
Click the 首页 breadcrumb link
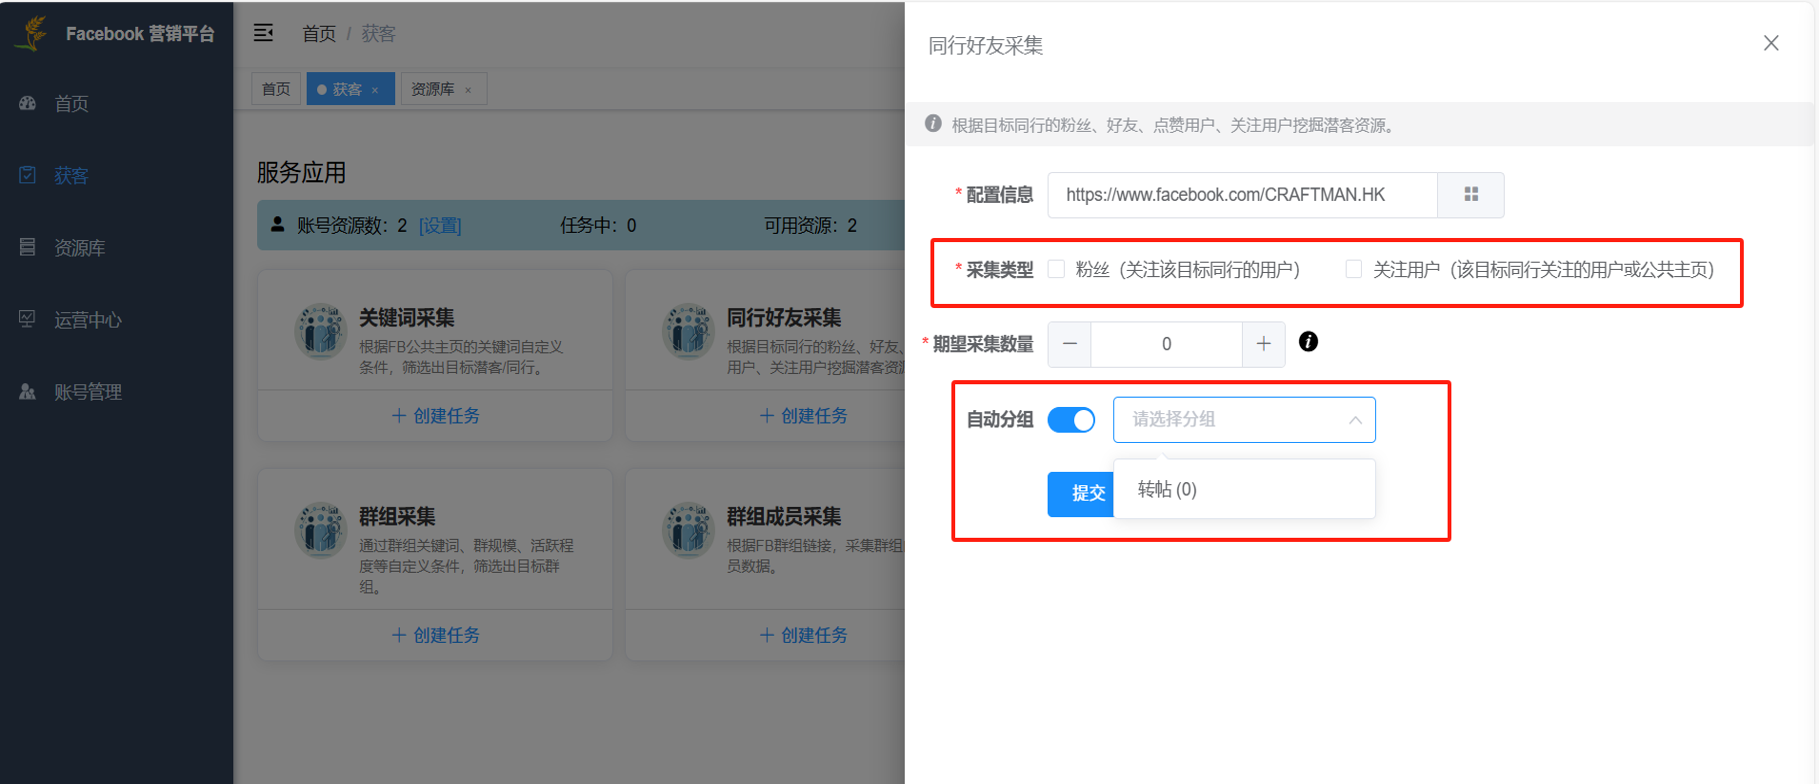[x=319, y=34]
